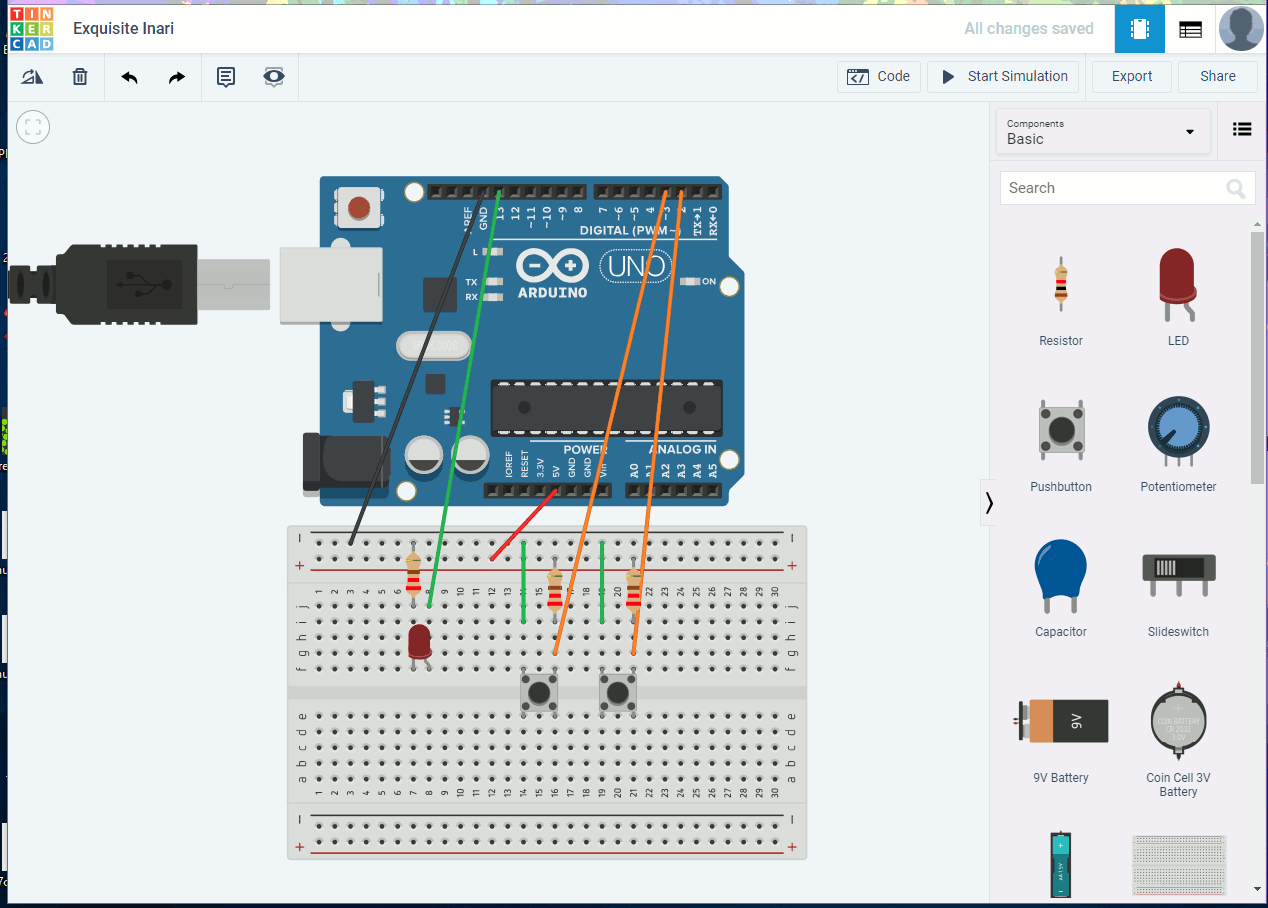Collapse the components panel with the chevron

point(989,502)
